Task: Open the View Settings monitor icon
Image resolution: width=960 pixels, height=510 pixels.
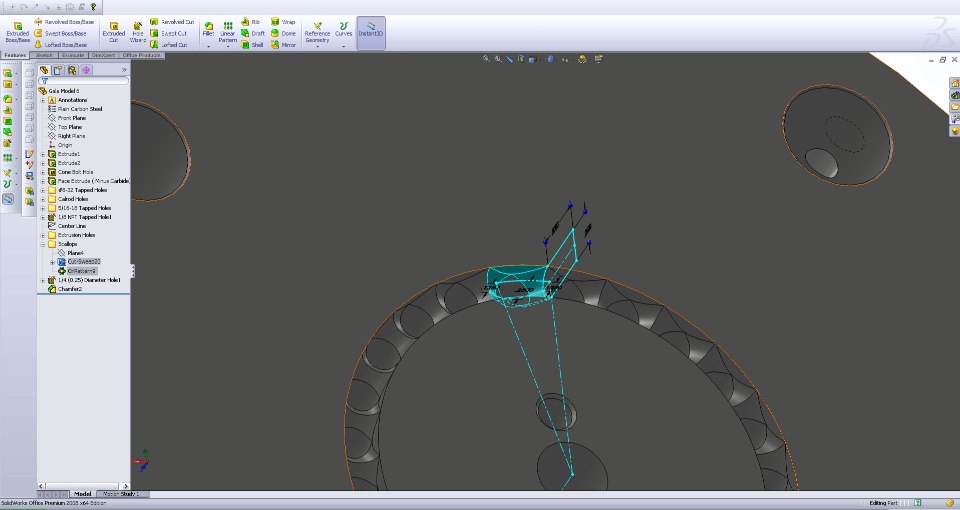Action: pos(599,59)
